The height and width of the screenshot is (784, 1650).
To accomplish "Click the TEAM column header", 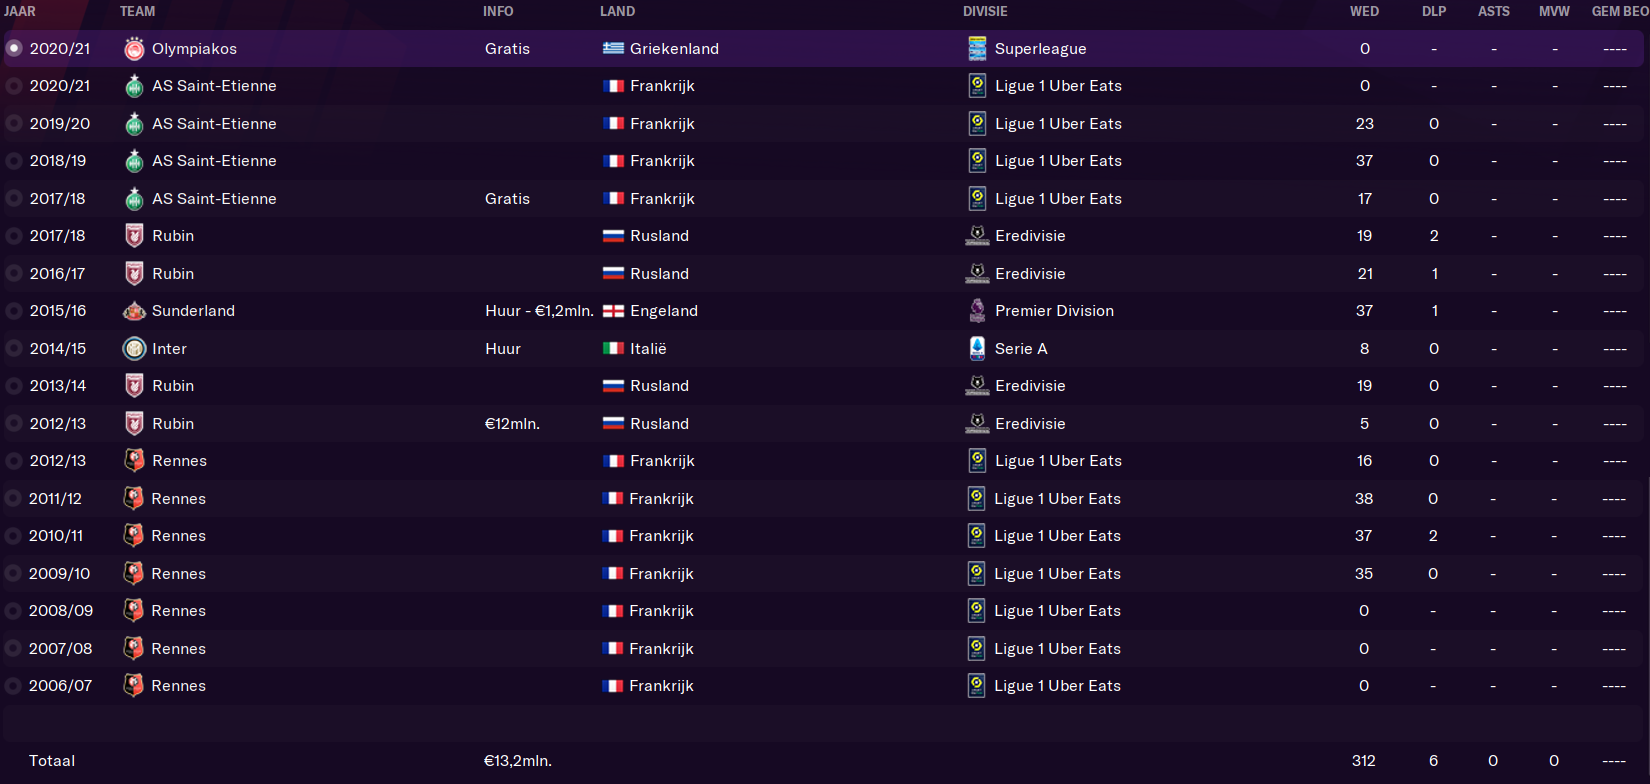I will (x=137, y=11).
